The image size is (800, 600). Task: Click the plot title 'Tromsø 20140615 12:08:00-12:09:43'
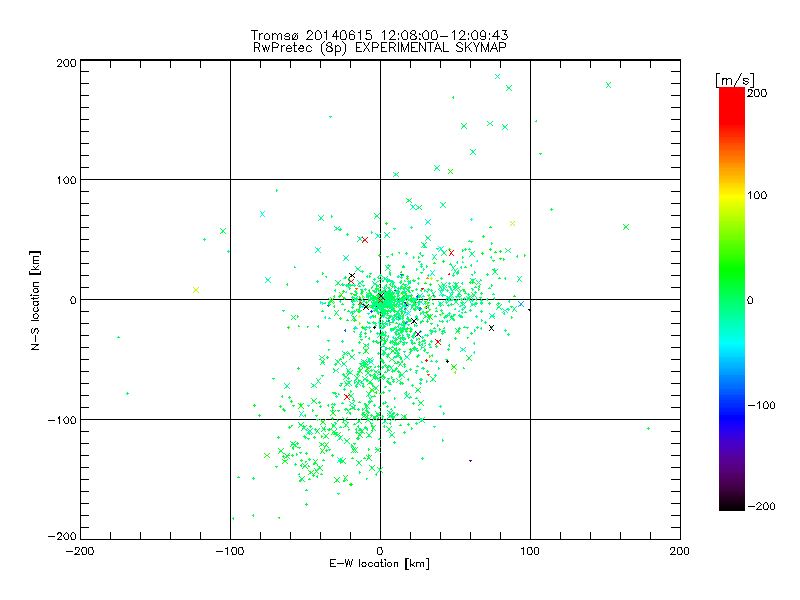[379, 35]
